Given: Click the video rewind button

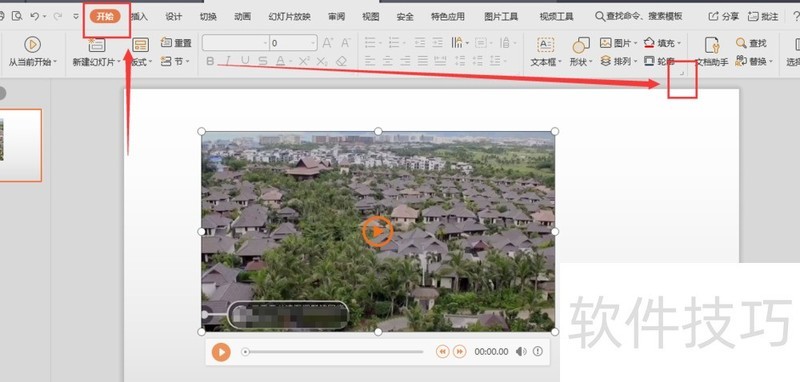Looking at the screenshot, I should [x=442, y=351].
